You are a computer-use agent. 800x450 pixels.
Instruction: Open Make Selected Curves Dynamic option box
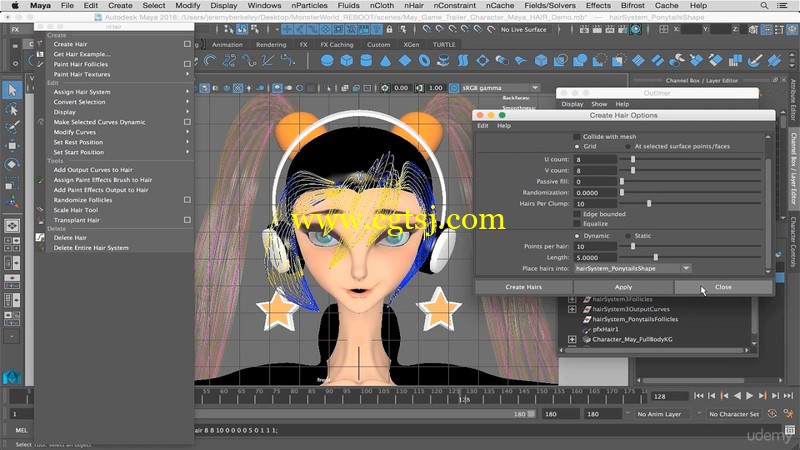[x=187, y=122]
